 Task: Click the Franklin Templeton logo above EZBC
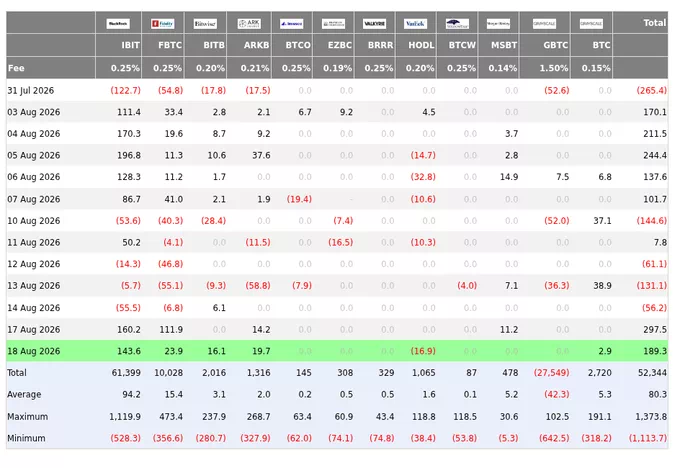[x=333, y=23]
